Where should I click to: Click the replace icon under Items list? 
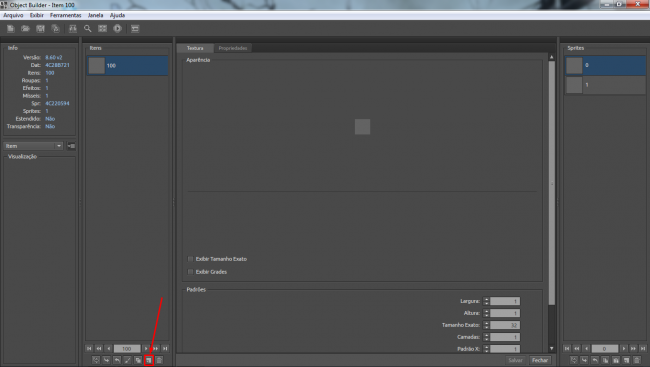(96, 360)
